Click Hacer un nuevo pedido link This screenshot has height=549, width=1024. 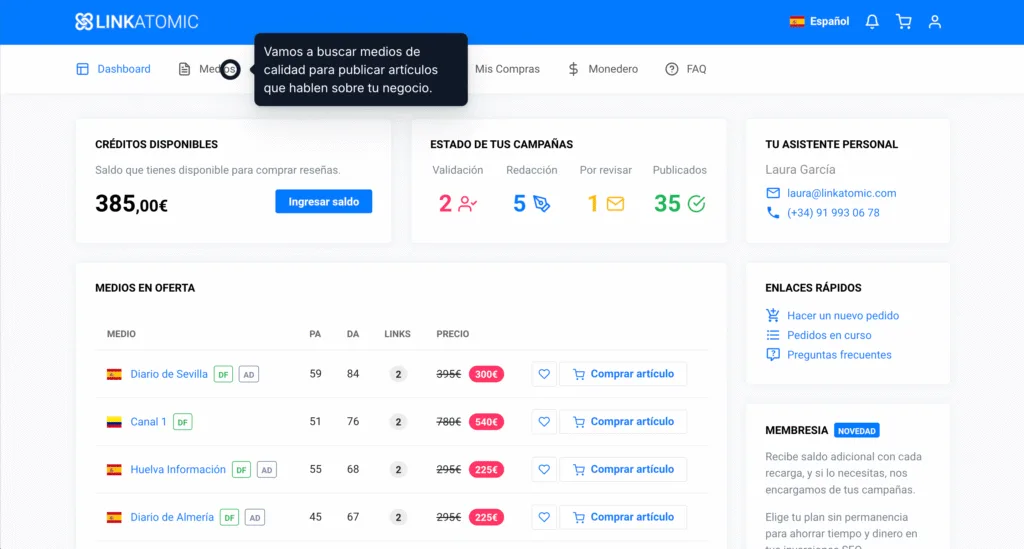pyautogui.click(x=842, y=315)
